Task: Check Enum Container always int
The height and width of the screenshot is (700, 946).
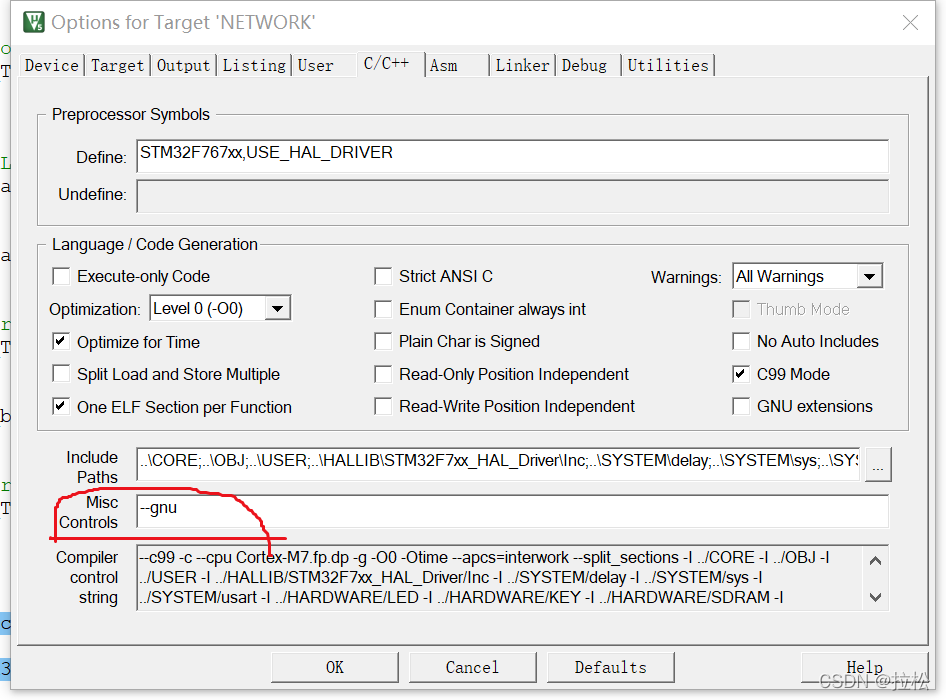Action: point(383,309)
